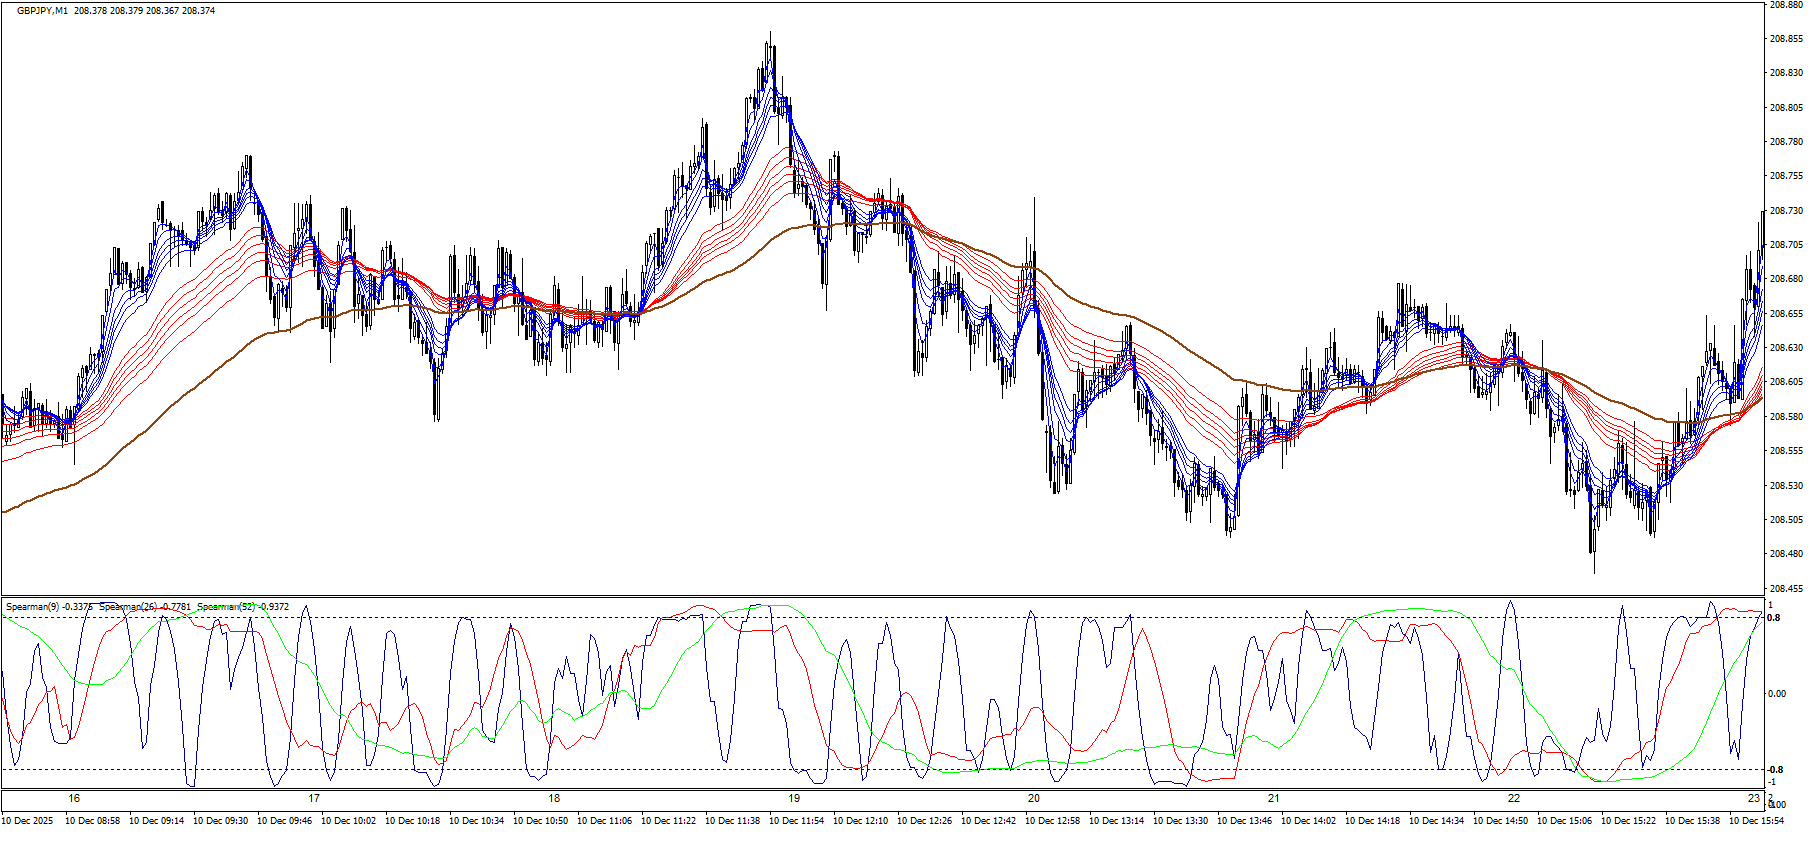This screenshot has height=847, width=1816.
Task: Click the 208.880 price scale label
Action: click(1786, 5)
